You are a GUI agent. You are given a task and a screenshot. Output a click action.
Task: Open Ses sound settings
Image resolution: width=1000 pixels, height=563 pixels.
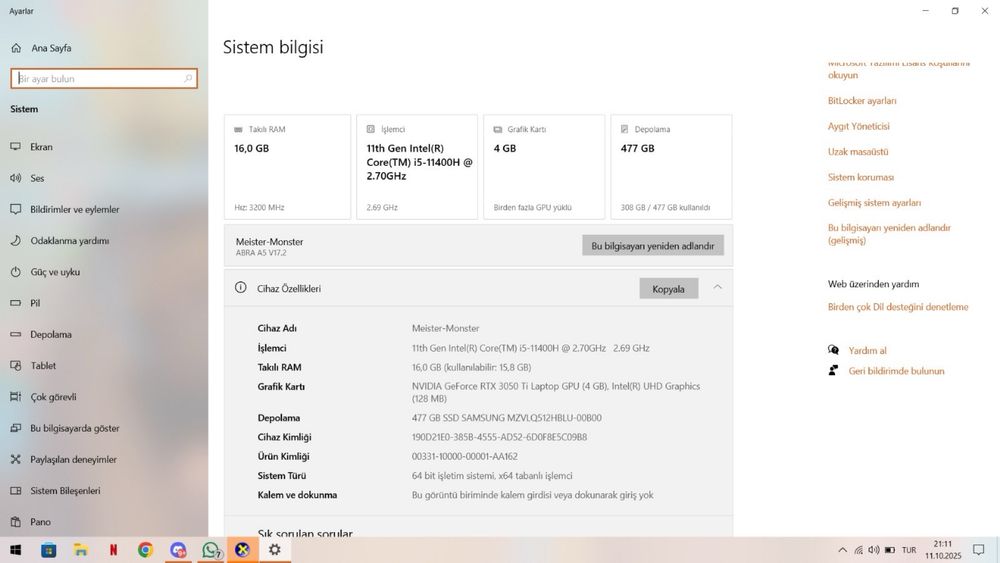37,178
